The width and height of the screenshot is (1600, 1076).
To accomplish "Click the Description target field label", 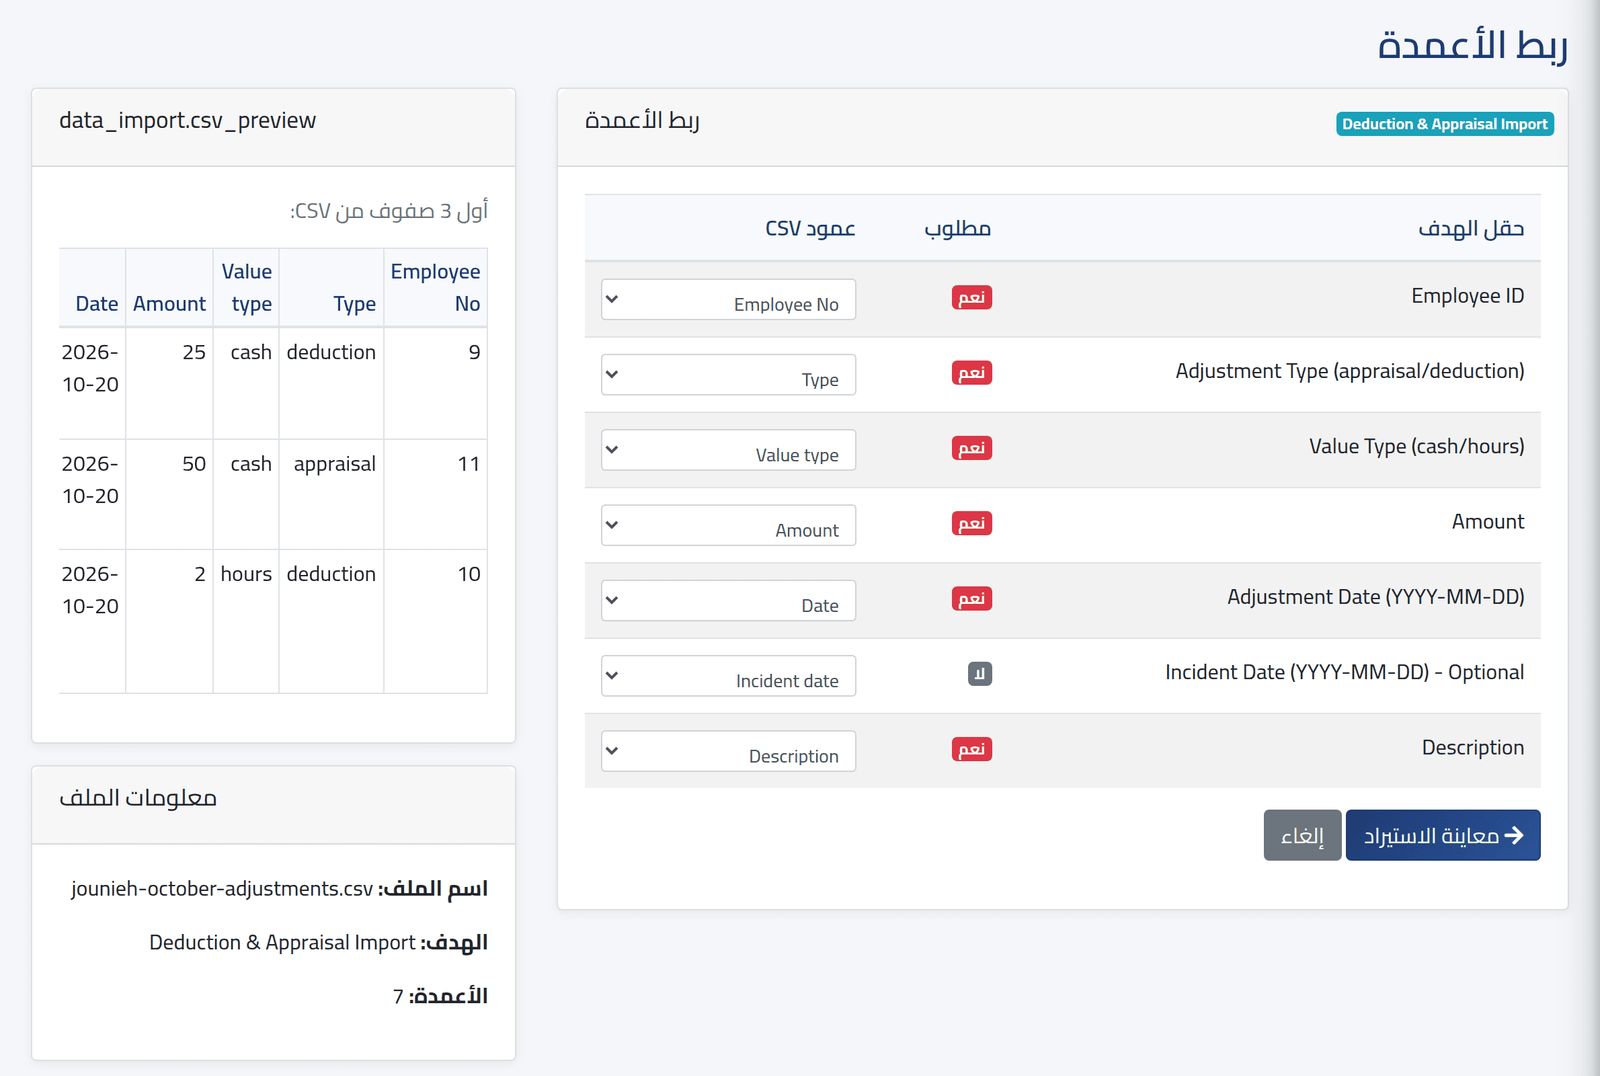I will [1473, 747].
